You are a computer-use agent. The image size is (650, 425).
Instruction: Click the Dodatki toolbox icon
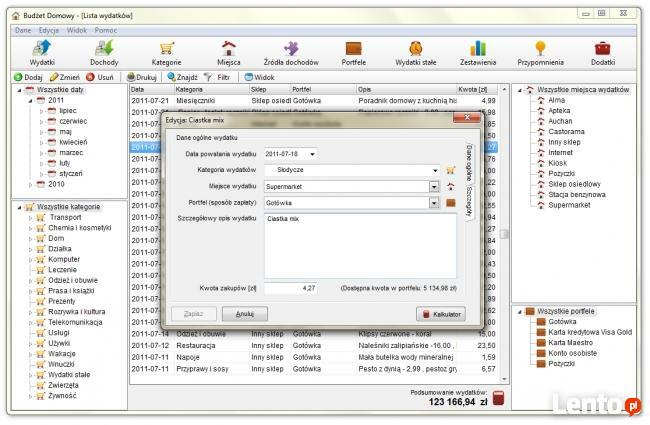pyautogui.click(x=603, y=52)
